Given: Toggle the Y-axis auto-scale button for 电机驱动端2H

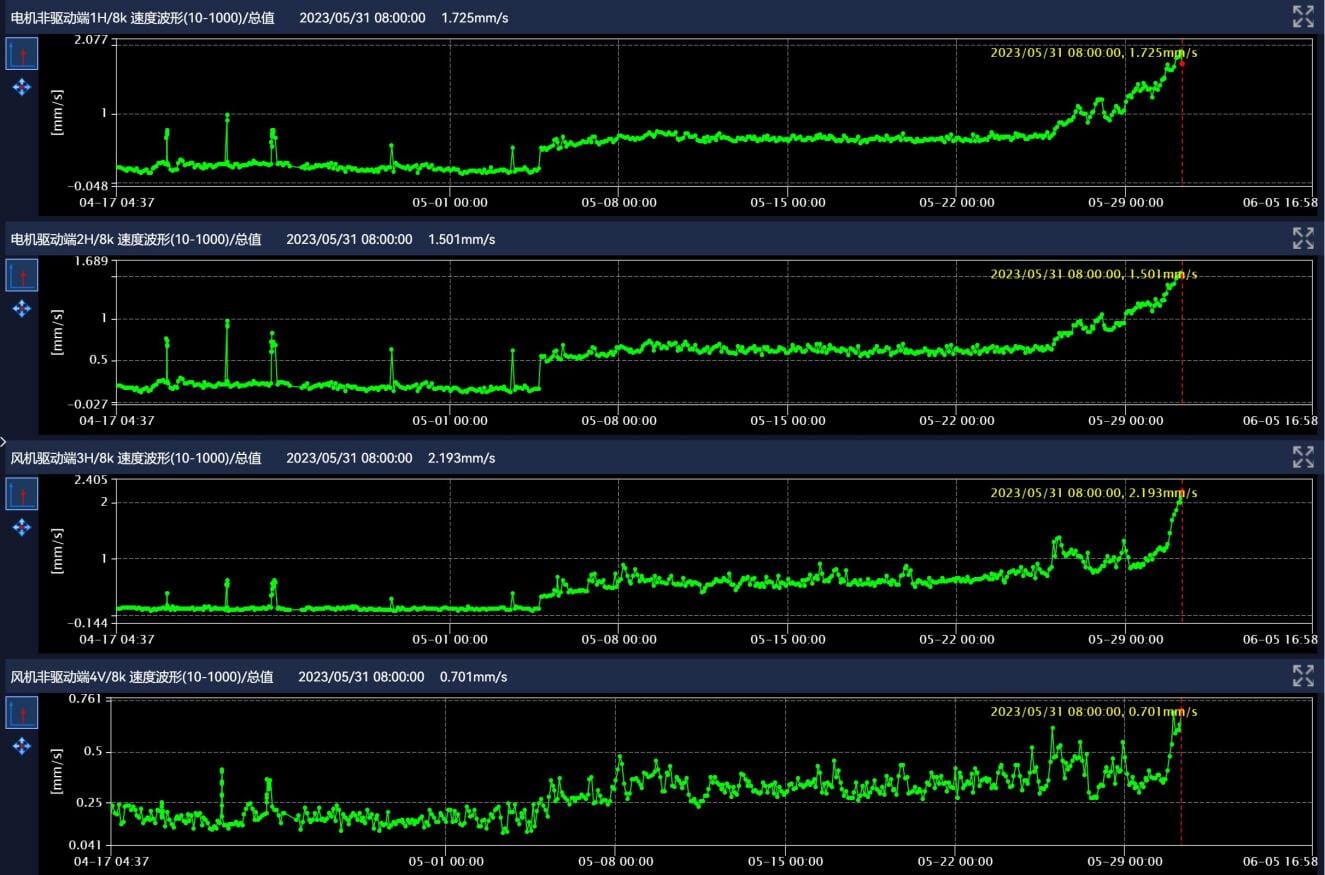Looking at the screenshot, I should (21, 275).
